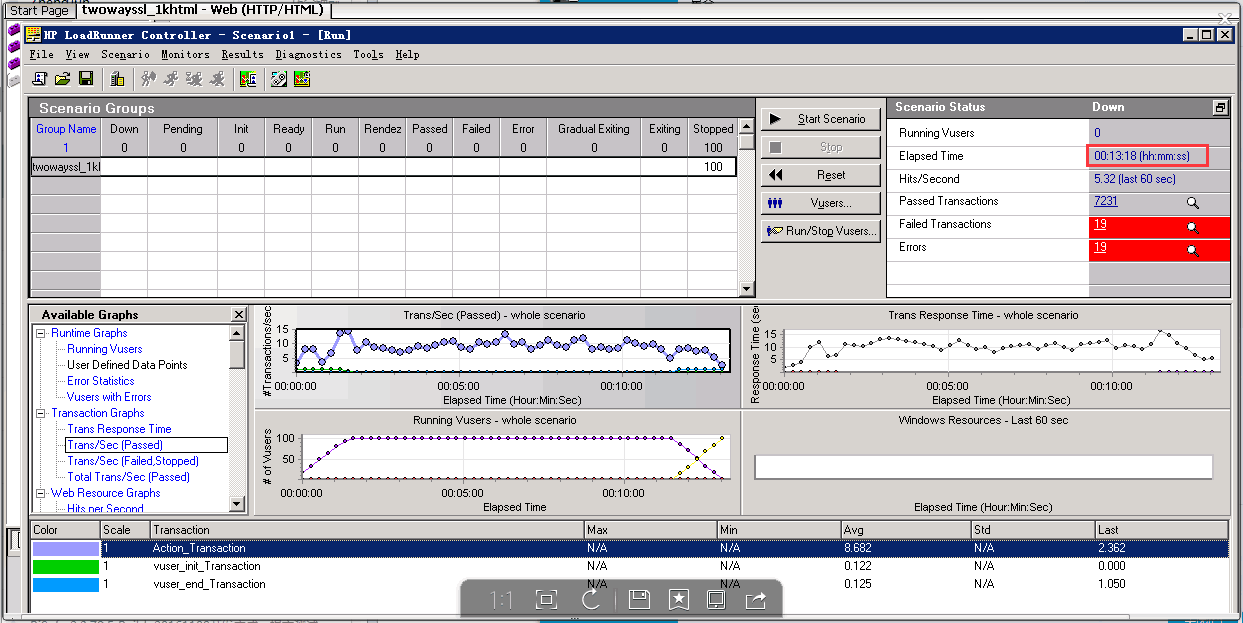Click the fit-to-screen viewer icon
Image resolution: width=1243 pixels, height=623 pixels.
click(546, 599)
